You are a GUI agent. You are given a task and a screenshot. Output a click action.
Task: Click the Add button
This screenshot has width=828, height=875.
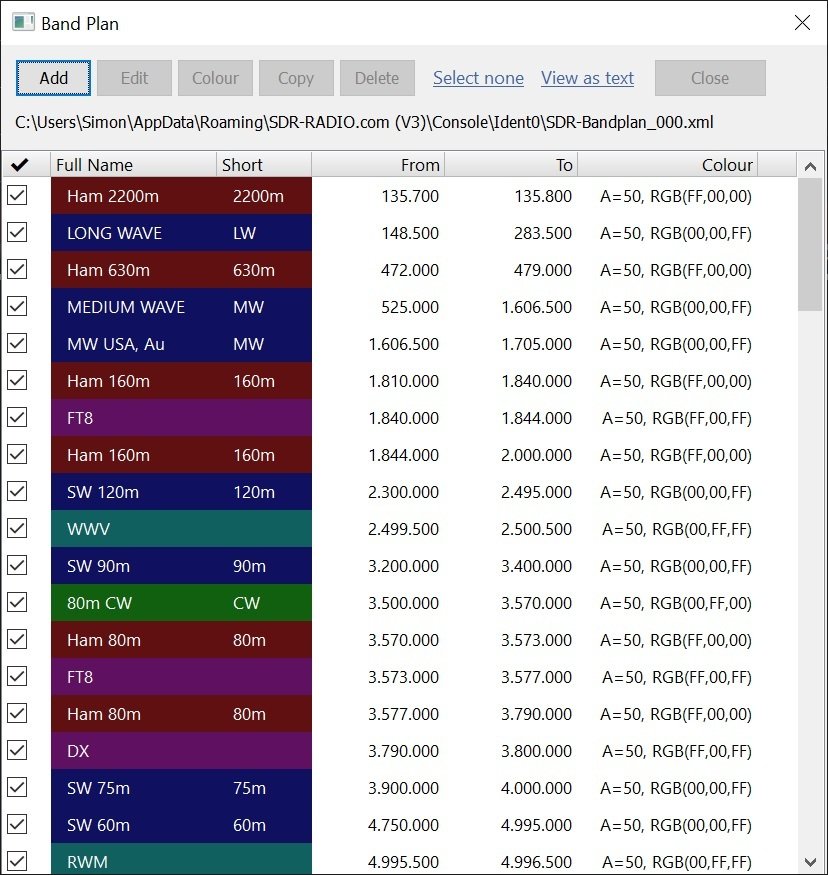click(x=53, y=78)
